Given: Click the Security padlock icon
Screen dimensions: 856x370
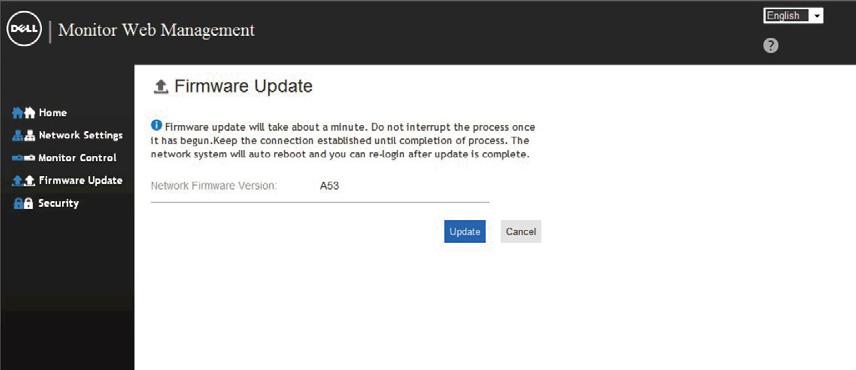Looking at the screenshot, I should (23, 204).
